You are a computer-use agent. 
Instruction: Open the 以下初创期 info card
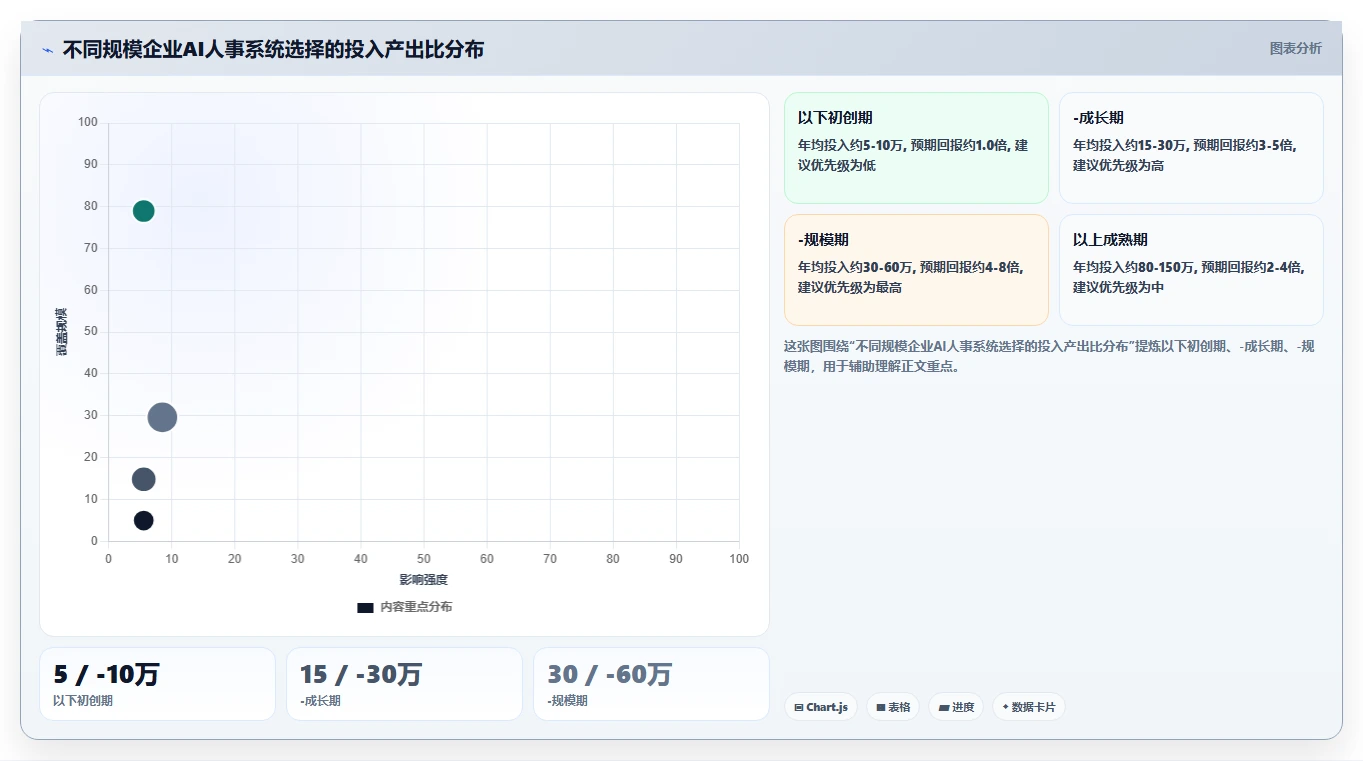click(916, 148)
